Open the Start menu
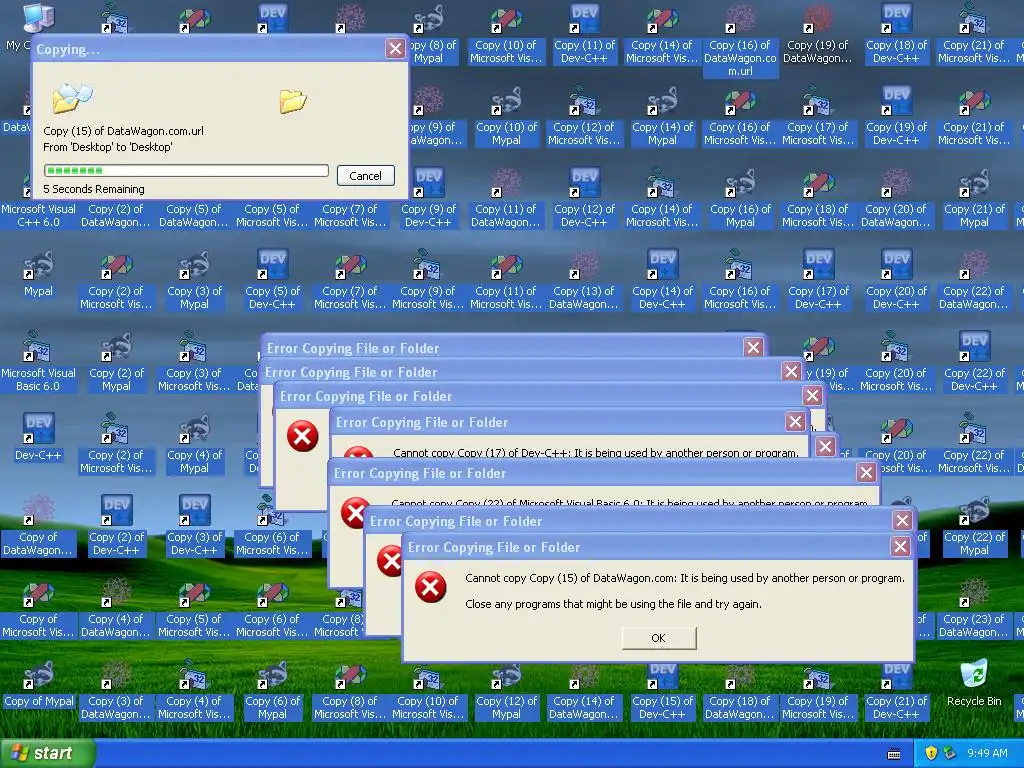 (46, 753)
